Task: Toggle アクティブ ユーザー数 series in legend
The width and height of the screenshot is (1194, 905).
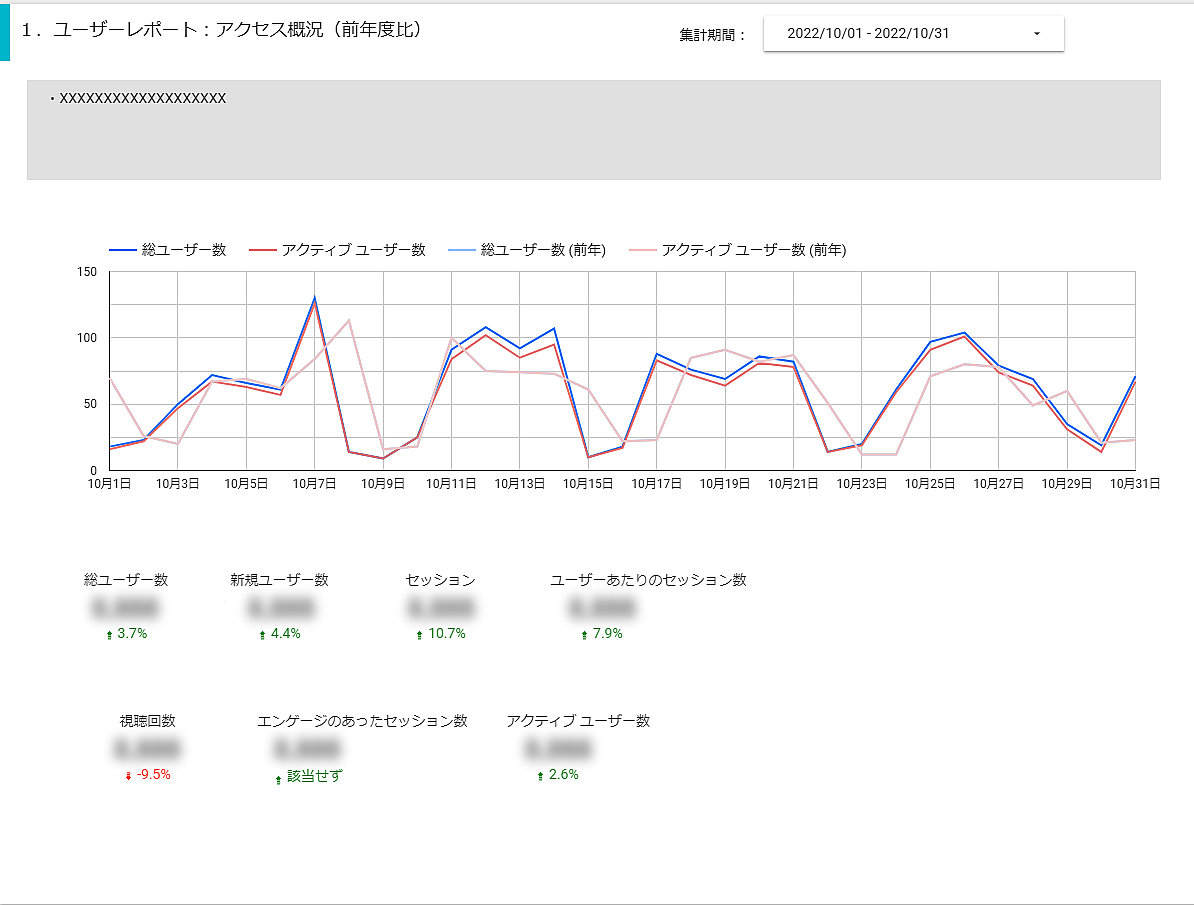Action: (338, 250)
